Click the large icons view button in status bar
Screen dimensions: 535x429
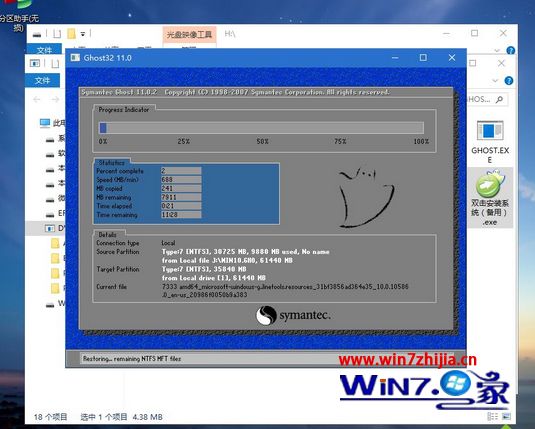507,416
